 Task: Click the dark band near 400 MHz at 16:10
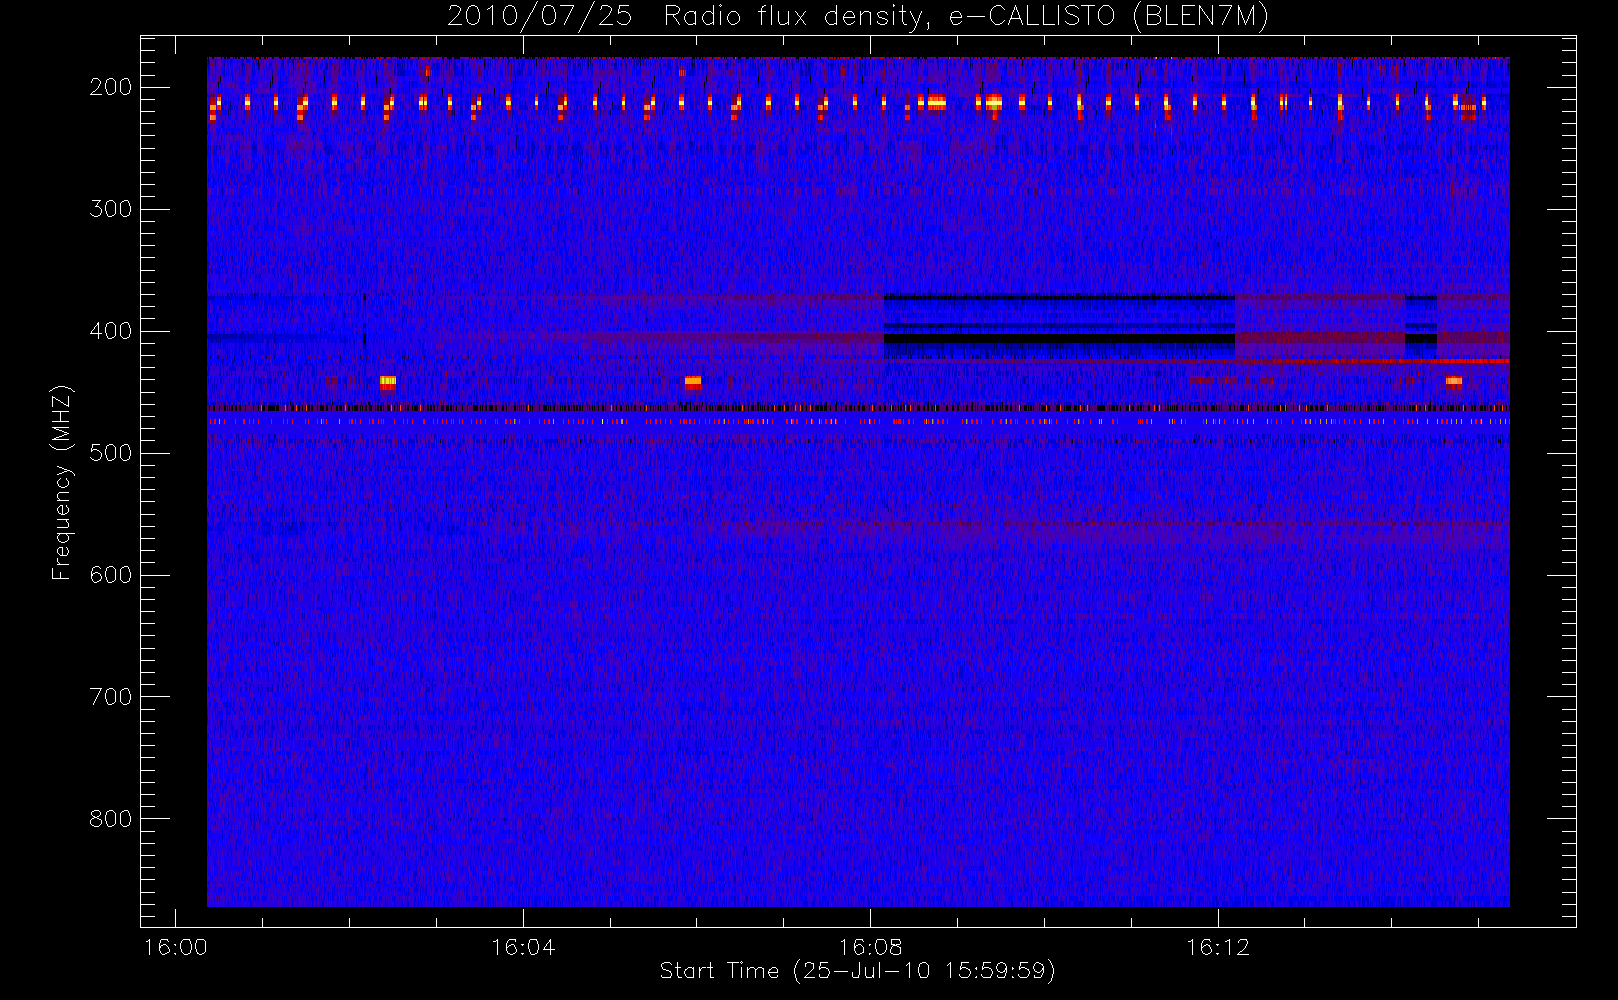click(x=1060, y=339)
